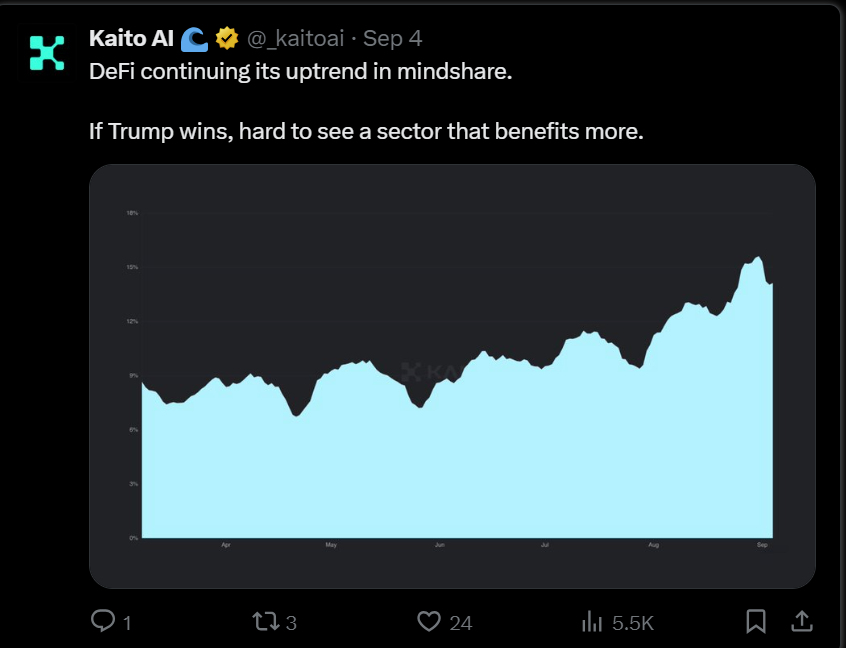Viewport: 846px width, 648px height.
Task: Click the 18% label on chart axis
Action: tap(132, 213)
